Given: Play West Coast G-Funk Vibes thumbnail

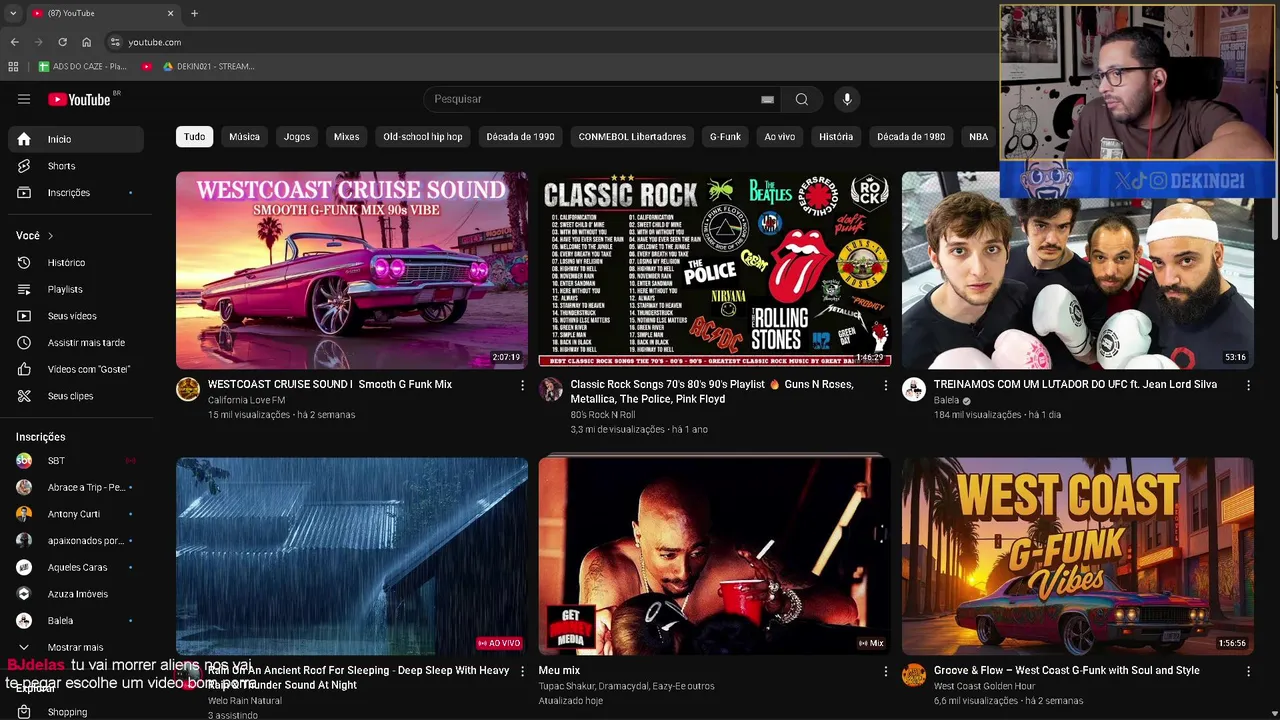Looking at the screenshot, I should tap(1077, 556).
